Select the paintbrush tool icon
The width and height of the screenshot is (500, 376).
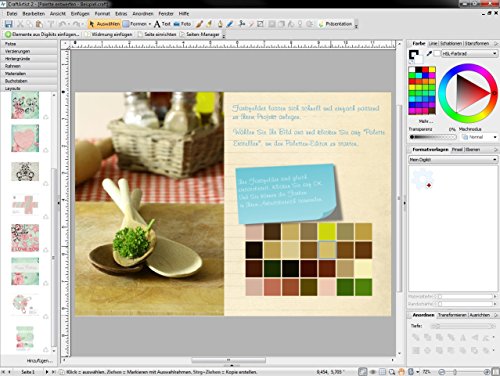[199, 24]
